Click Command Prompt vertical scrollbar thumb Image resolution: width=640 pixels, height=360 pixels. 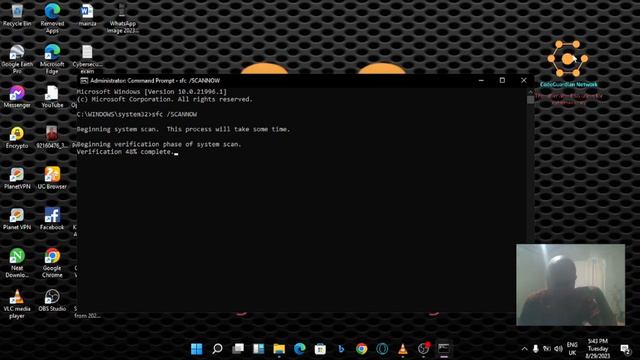point(530,100)
